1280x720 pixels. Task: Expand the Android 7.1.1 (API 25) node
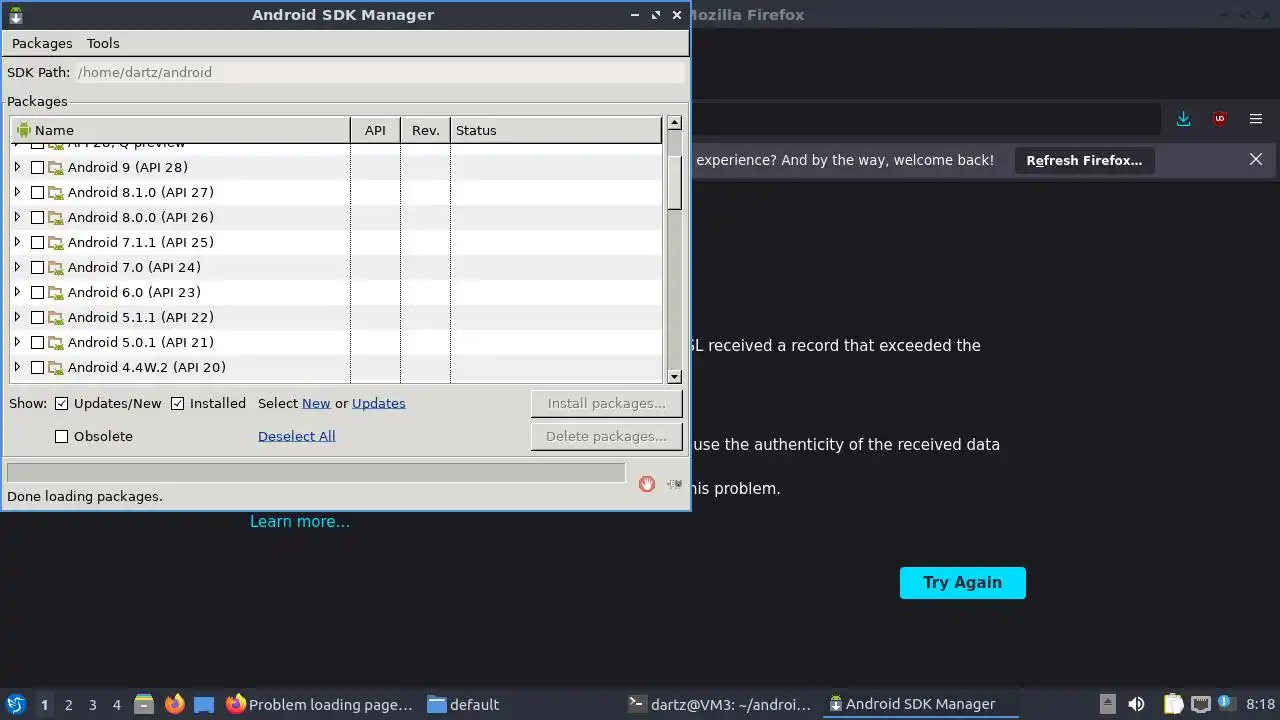click(x=17, y=242)
